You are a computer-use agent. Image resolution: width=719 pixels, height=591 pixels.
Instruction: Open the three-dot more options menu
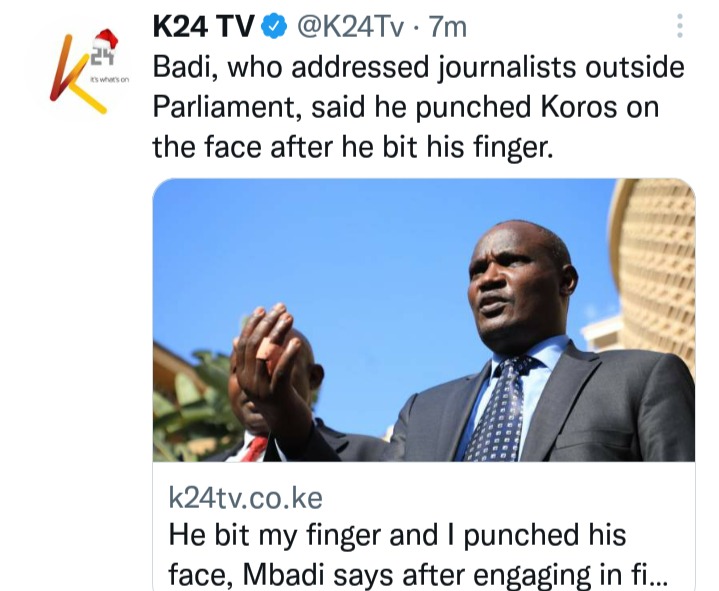(680, 26)
